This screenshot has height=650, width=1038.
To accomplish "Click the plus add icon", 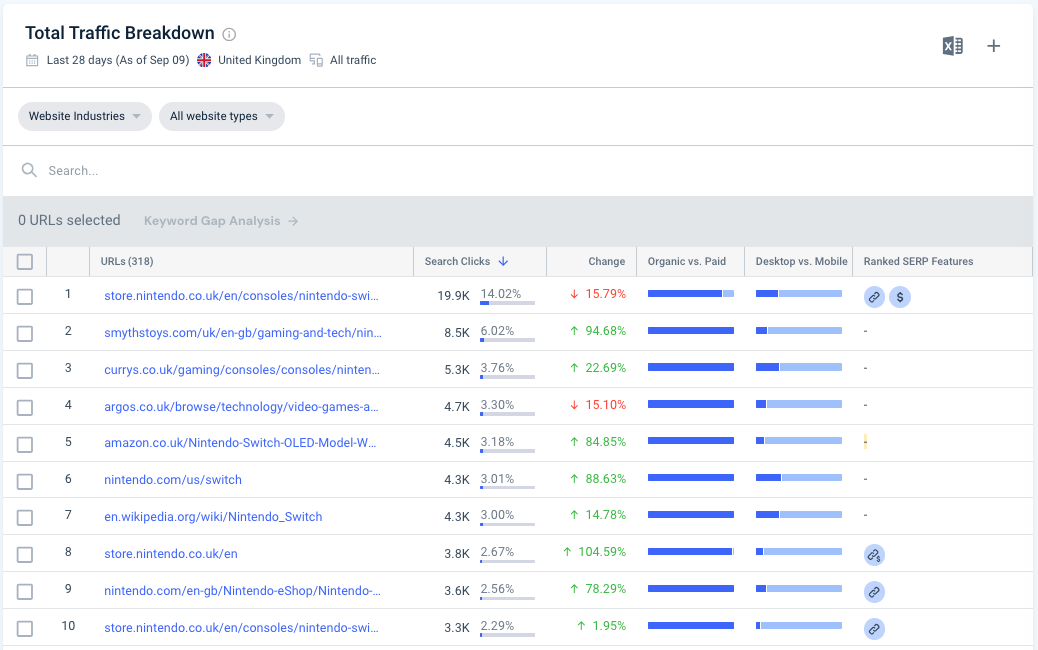I will click(x=994, y=46).
